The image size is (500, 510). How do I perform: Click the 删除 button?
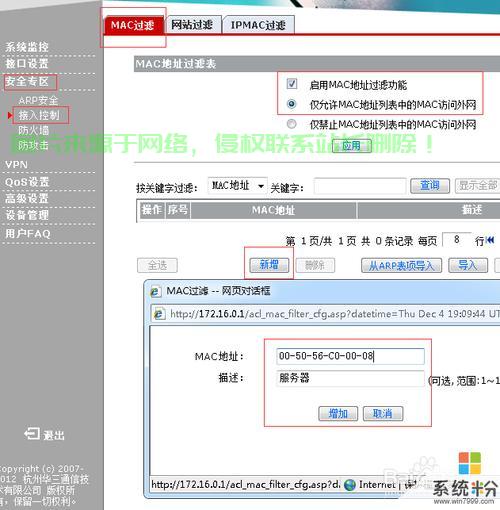[x=315, y=266]
